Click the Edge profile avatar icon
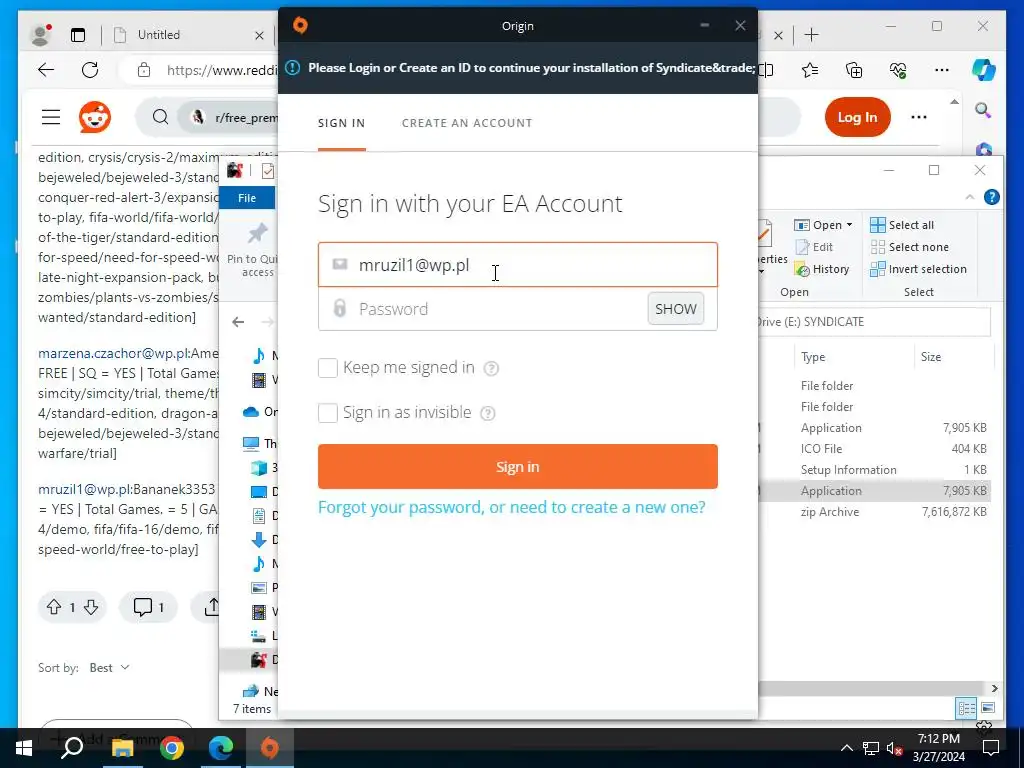 [41, 35]
